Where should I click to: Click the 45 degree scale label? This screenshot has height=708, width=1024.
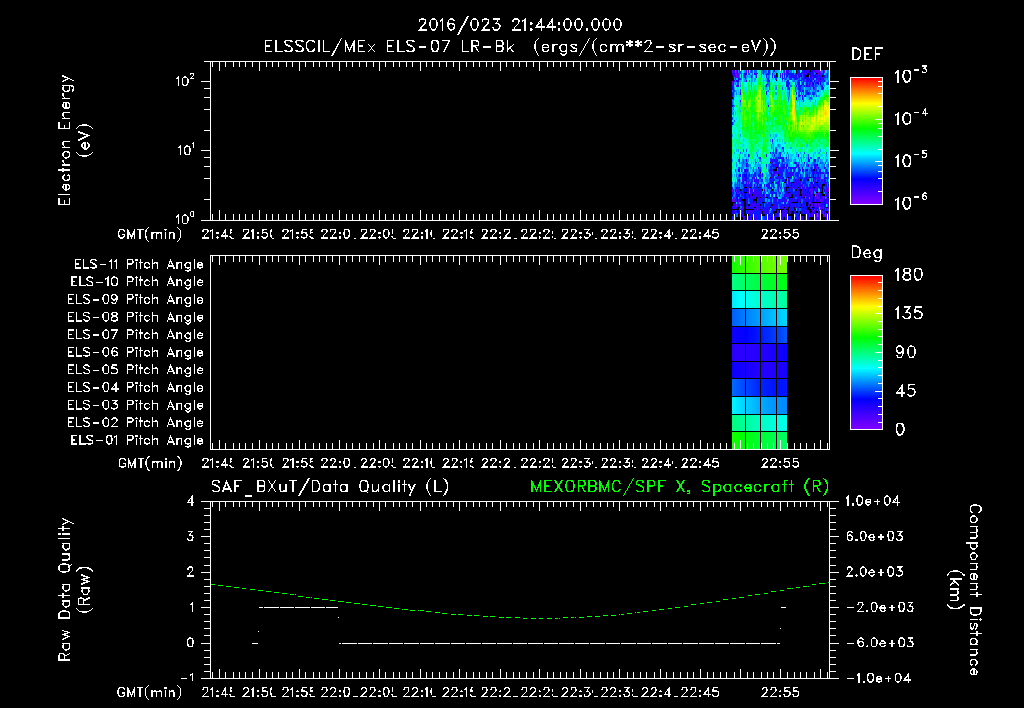click(x=906, y=391)
